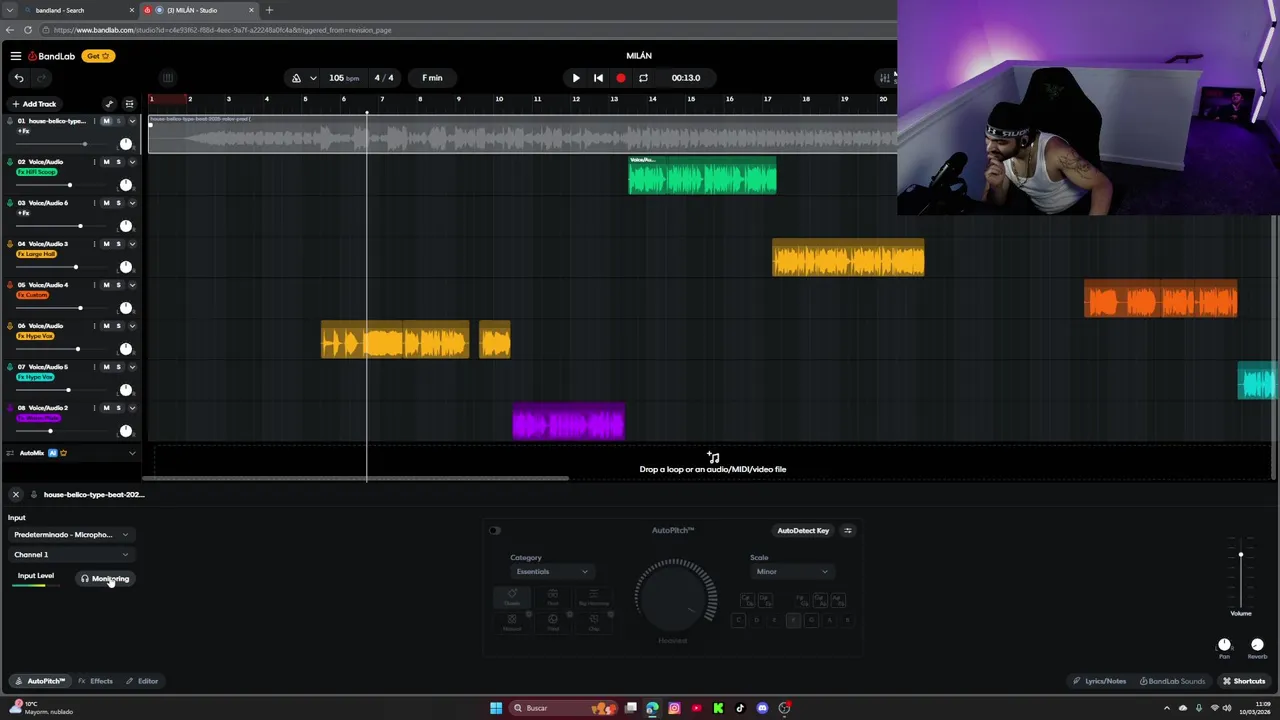Click the Windows Start button
The width and height of the screenshot is (1280, 720).
click(496, 708)
